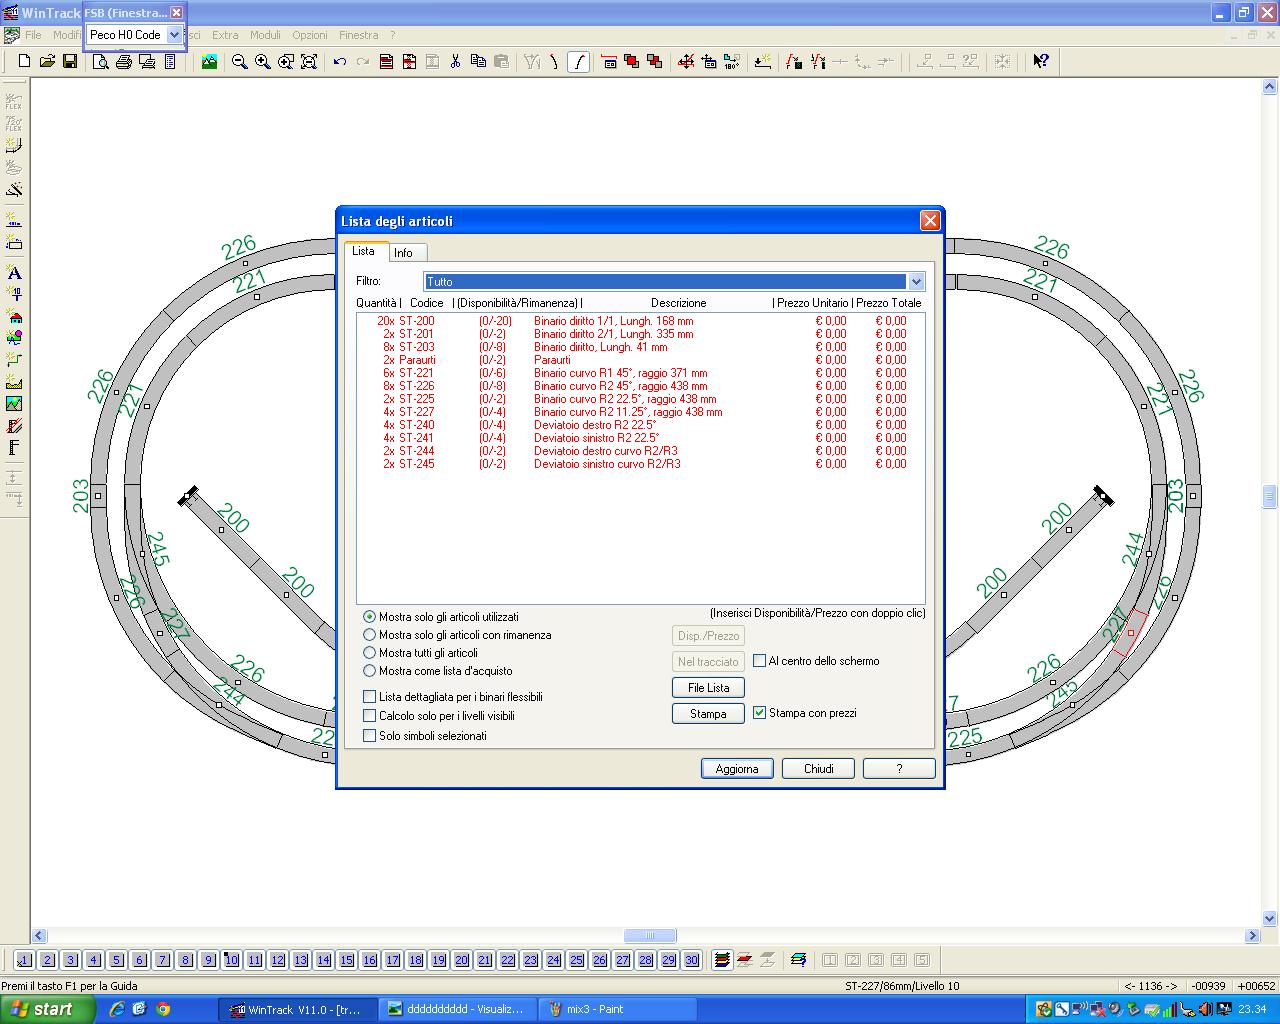Open the Moduli menu
The height and width of the screenshot is (1024, 1280).
point(265,35)
